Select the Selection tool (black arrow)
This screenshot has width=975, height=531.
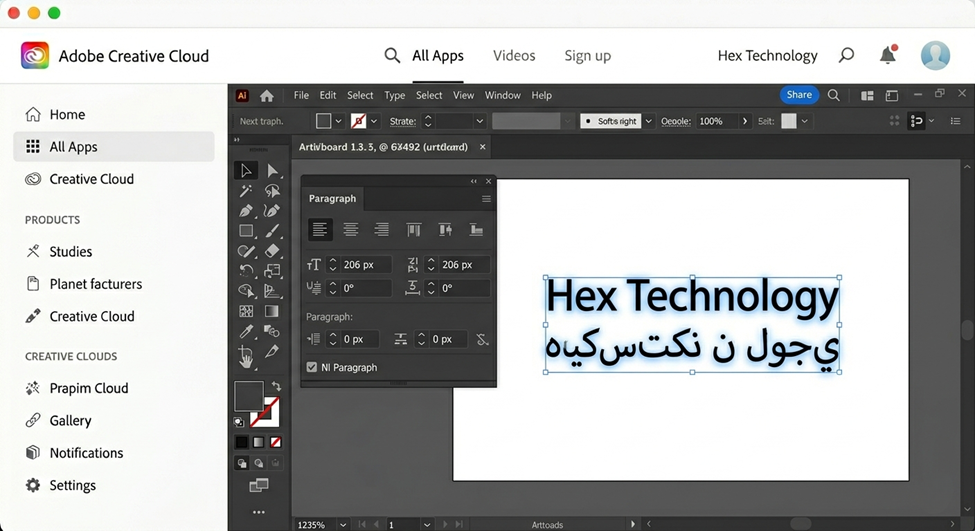point(246,170)
